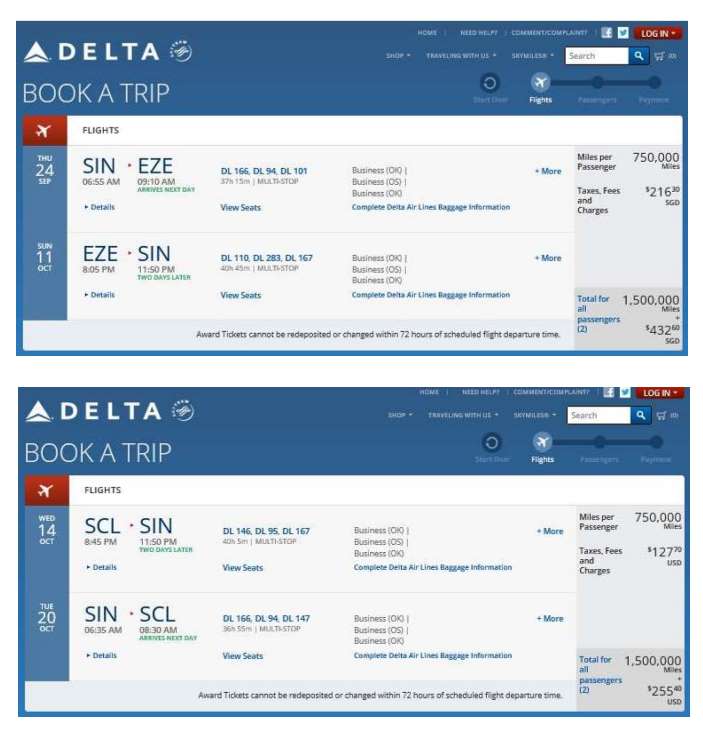Open baggage information link for EZE to SIN flight
The width and height of the screenshot is (703, 734).
430,295
